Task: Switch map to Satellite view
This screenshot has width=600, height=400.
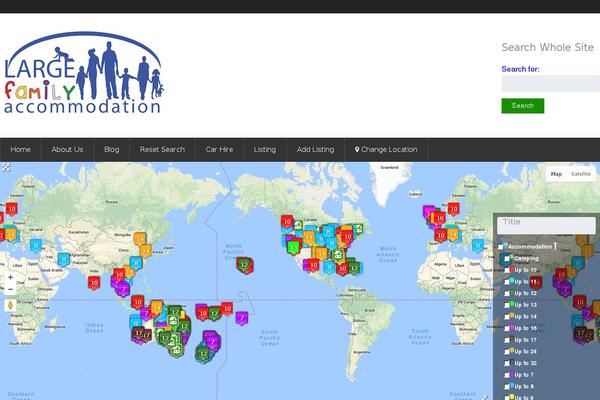Action: (580, 174)
